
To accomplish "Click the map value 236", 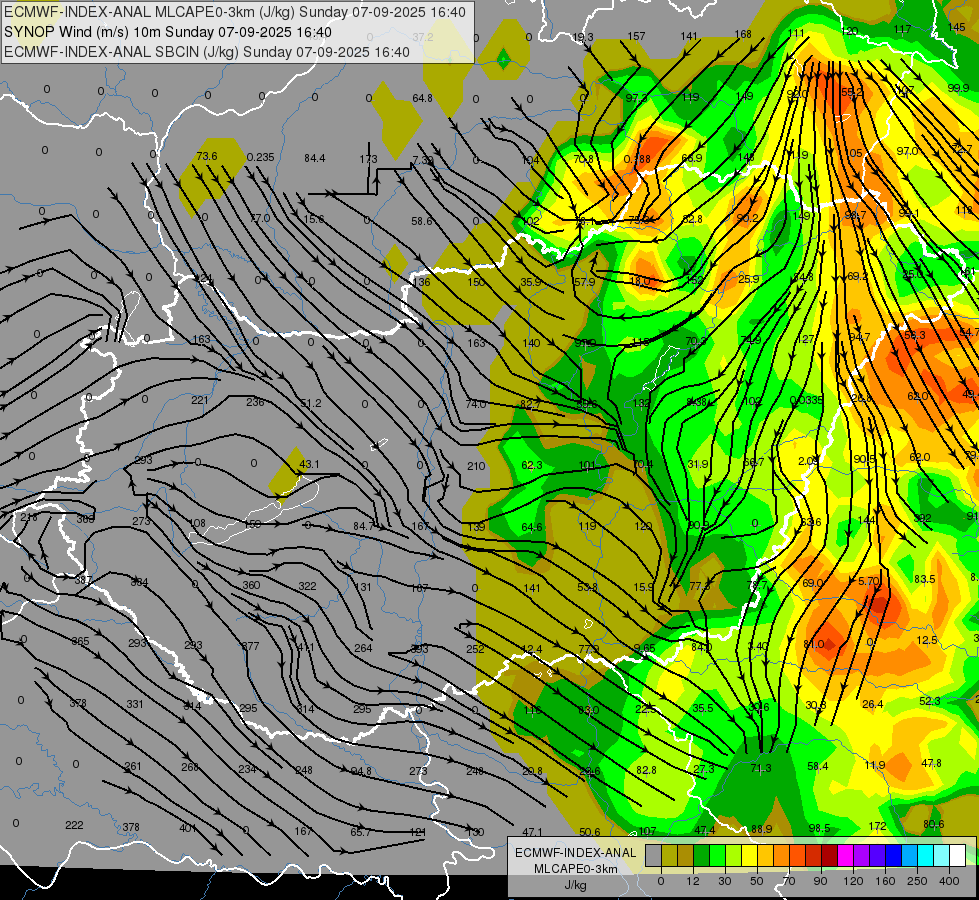I will [255, 402].
